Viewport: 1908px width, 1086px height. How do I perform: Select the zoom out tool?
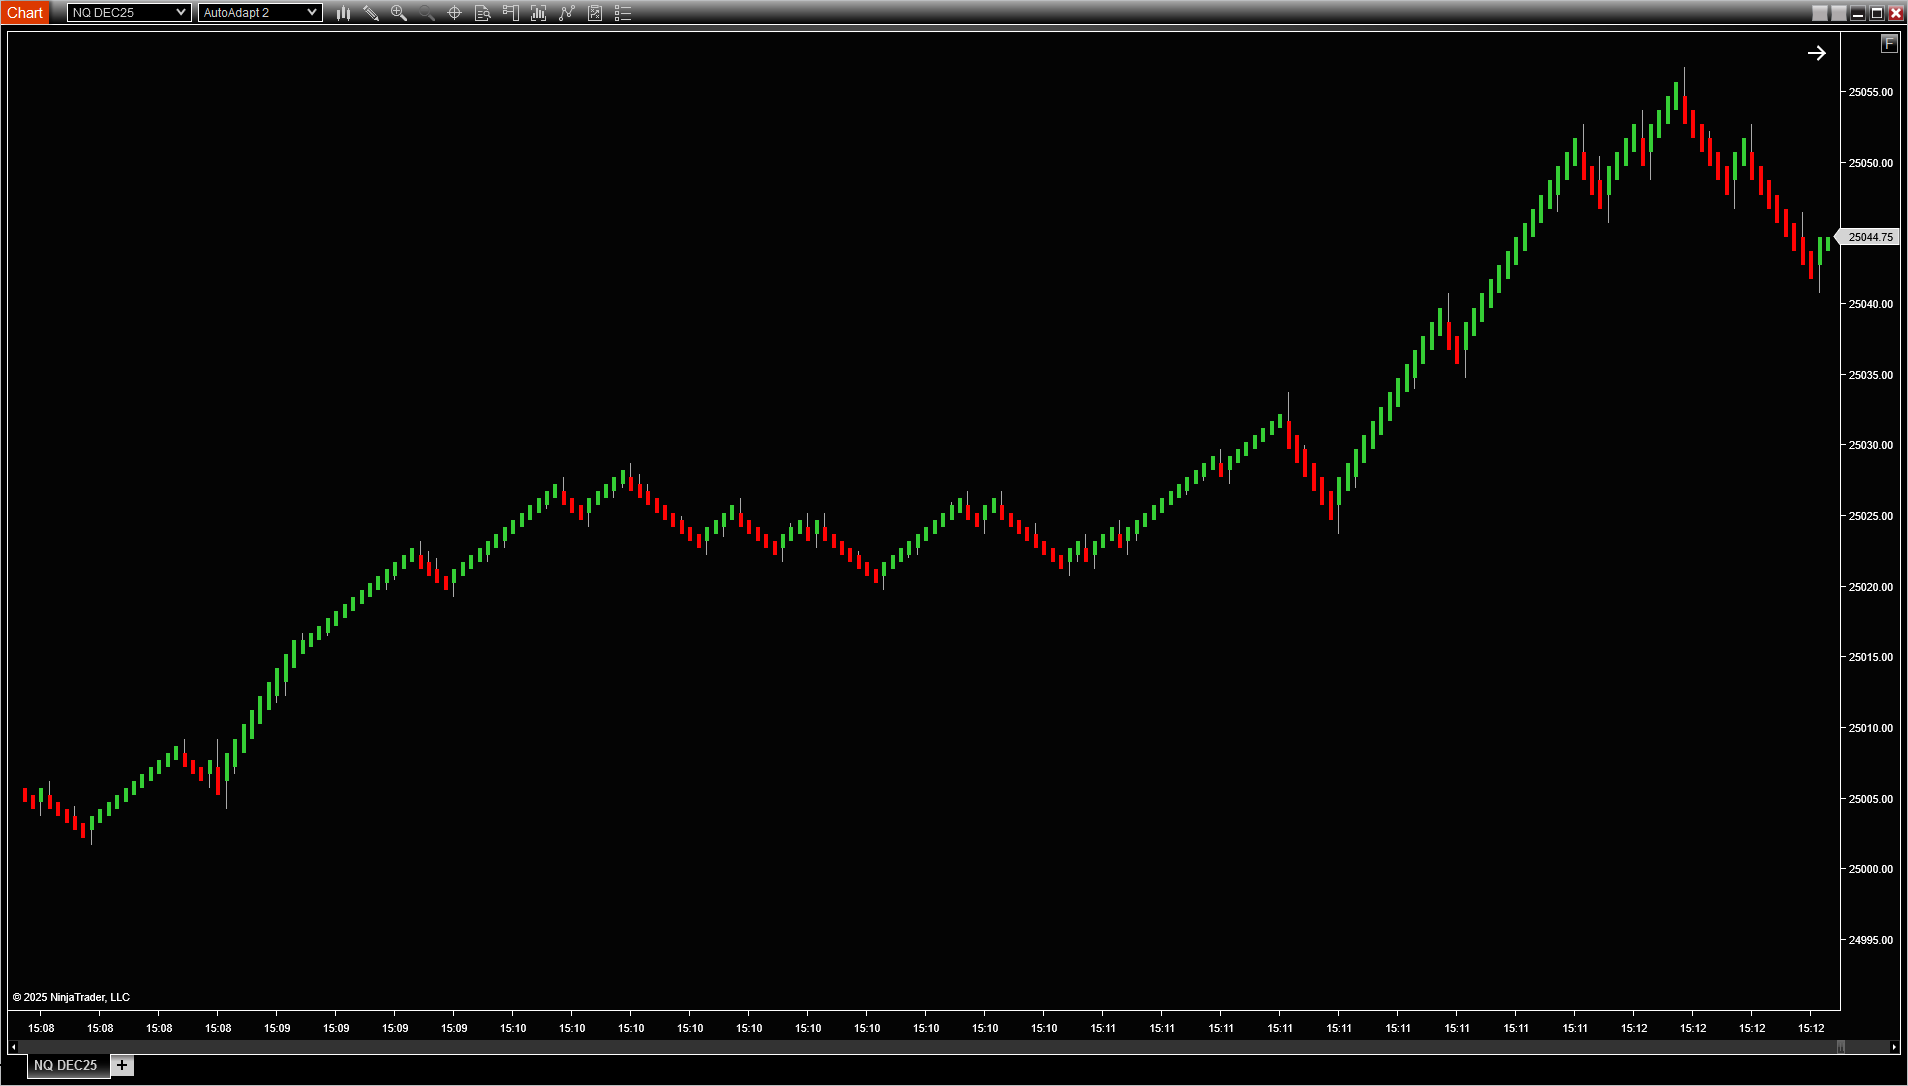[x=426, y=13]
